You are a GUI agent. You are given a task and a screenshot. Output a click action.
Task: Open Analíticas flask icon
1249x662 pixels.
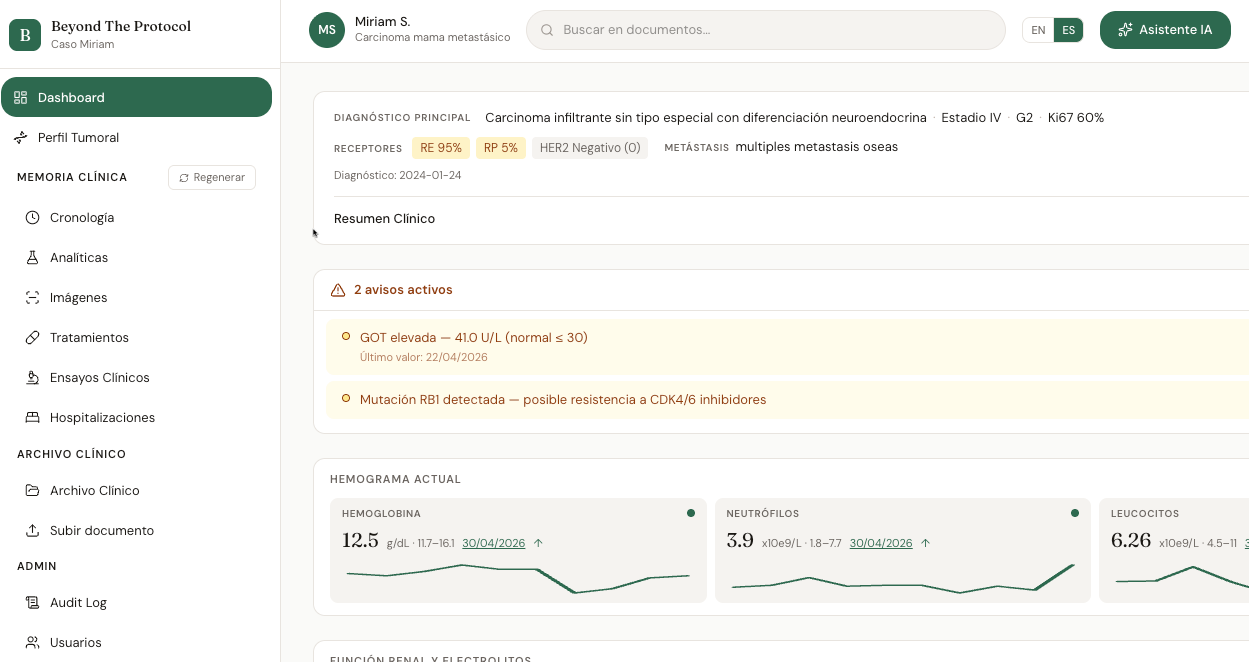(x=32, y=257)
